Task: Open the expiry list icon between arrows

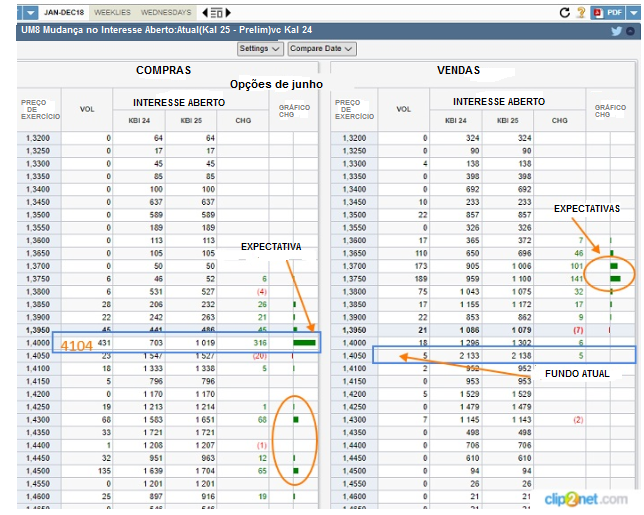Action: 218,13
